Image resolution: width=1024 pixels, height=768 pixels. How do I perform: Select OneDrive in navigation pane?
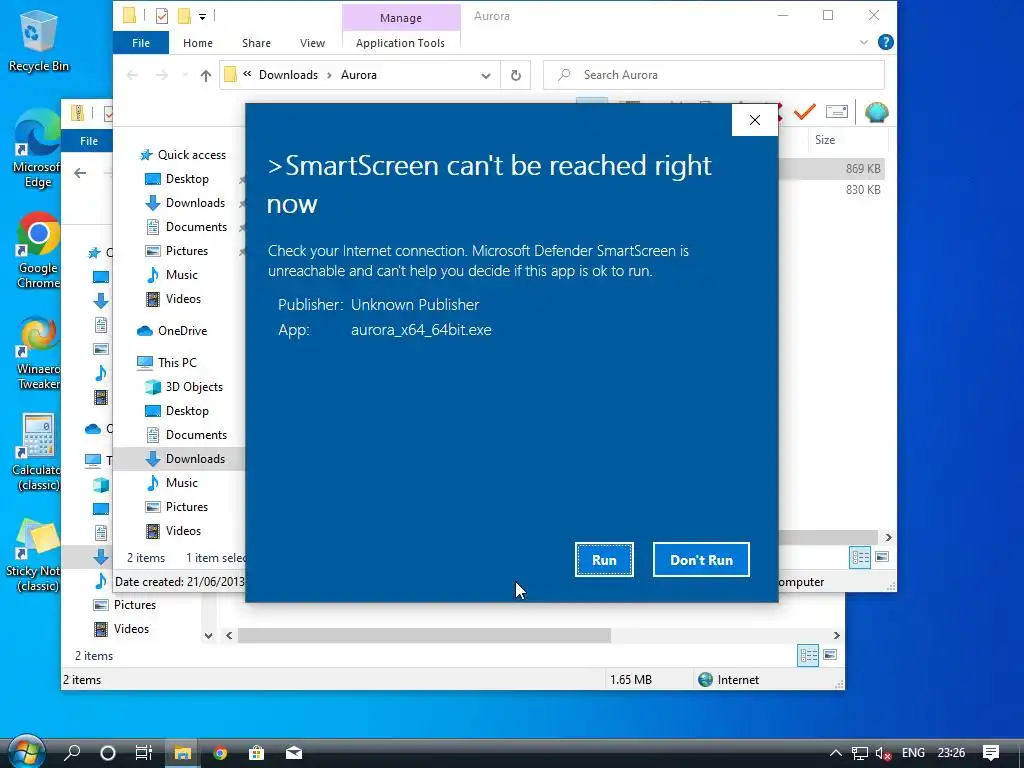[x=172, y=331]
